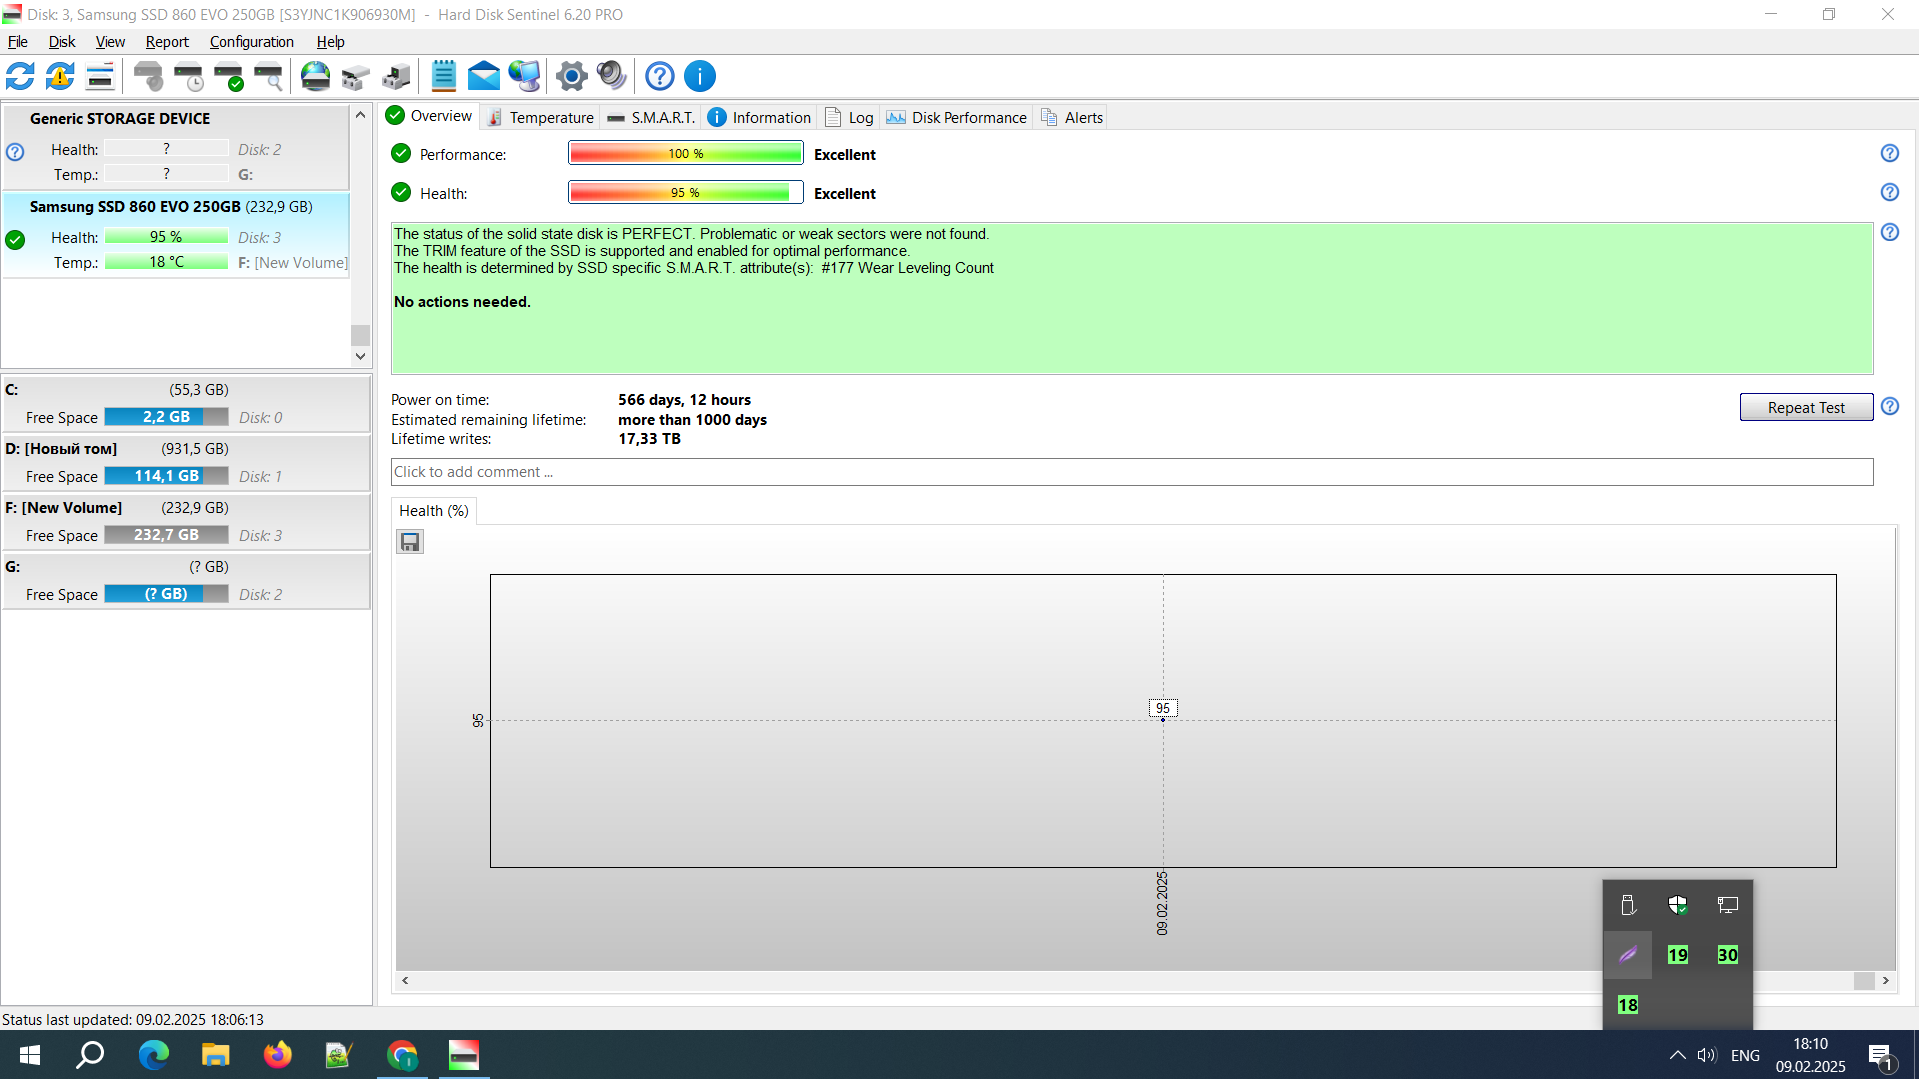
Task: Click the refresh-with-warning toolbar icon
Action: point(60,76)
